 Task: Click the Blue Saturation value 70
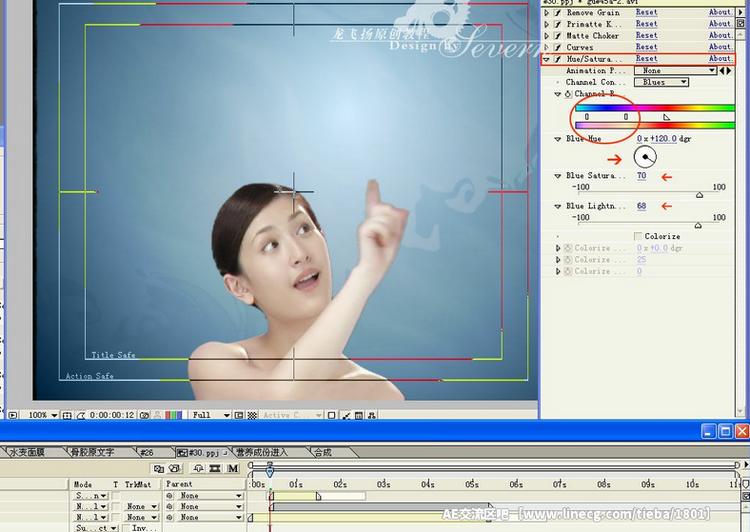(x=641, y=176)
